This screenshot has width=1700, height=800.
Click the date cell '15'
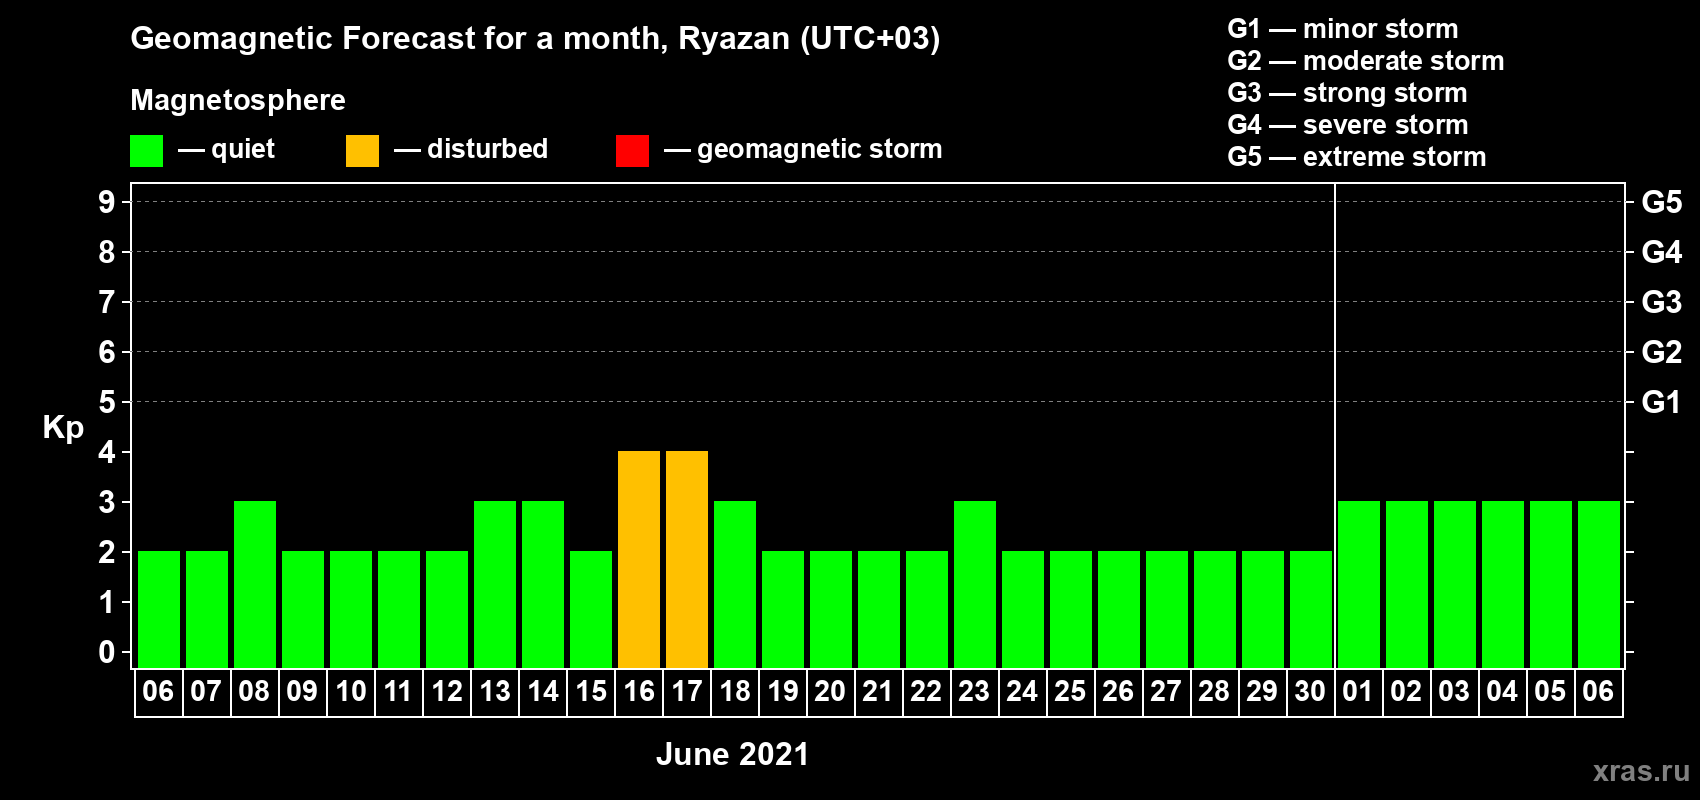coord(590,692)
